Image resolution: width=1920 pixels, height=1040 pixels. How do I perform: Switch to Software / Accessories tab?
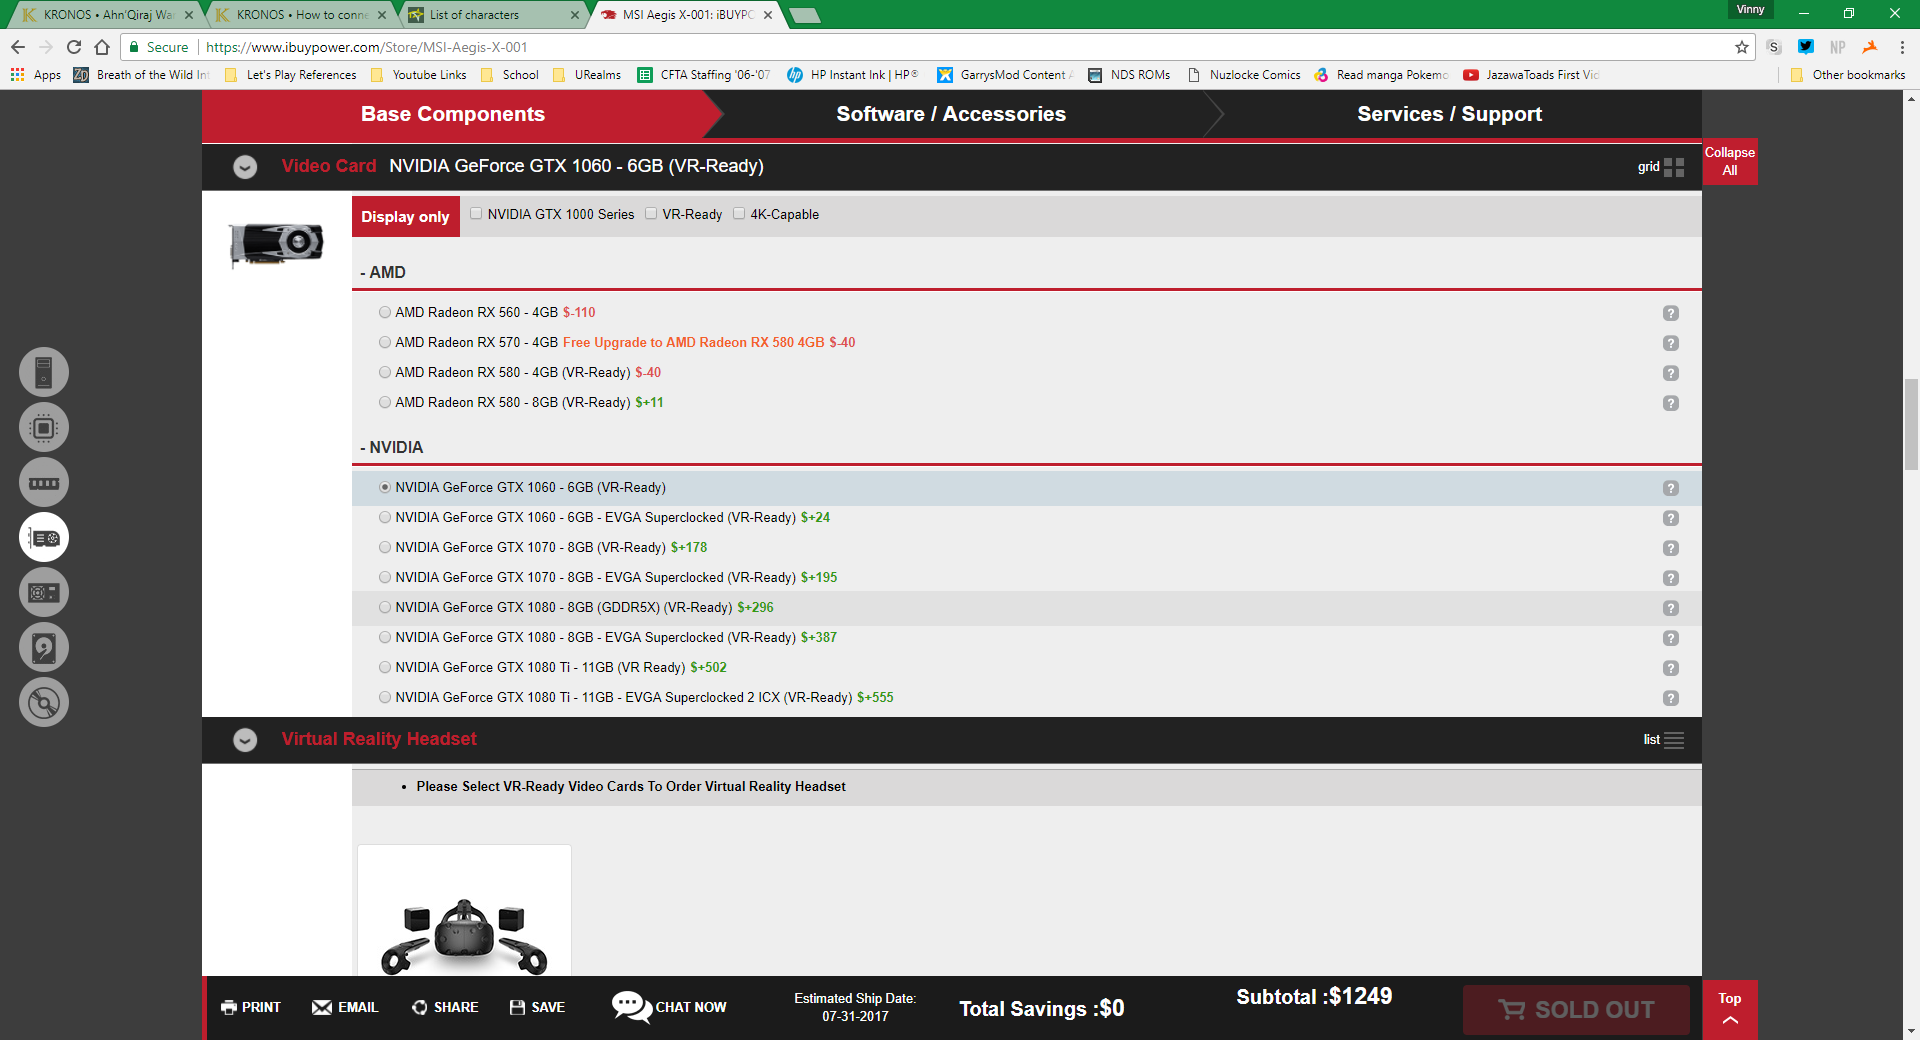pos(951,114)
